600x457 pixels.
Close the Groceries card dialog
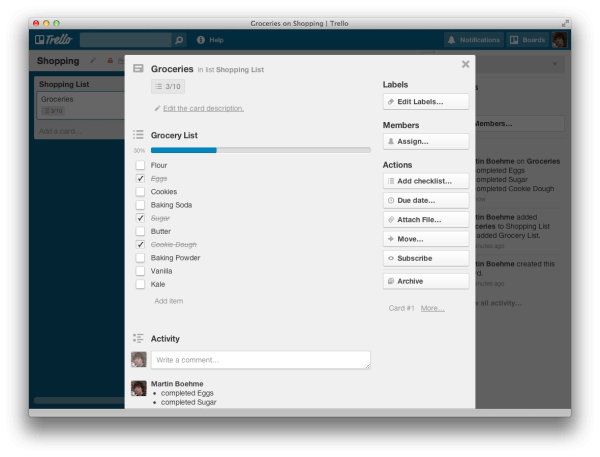tap(465, 64)
